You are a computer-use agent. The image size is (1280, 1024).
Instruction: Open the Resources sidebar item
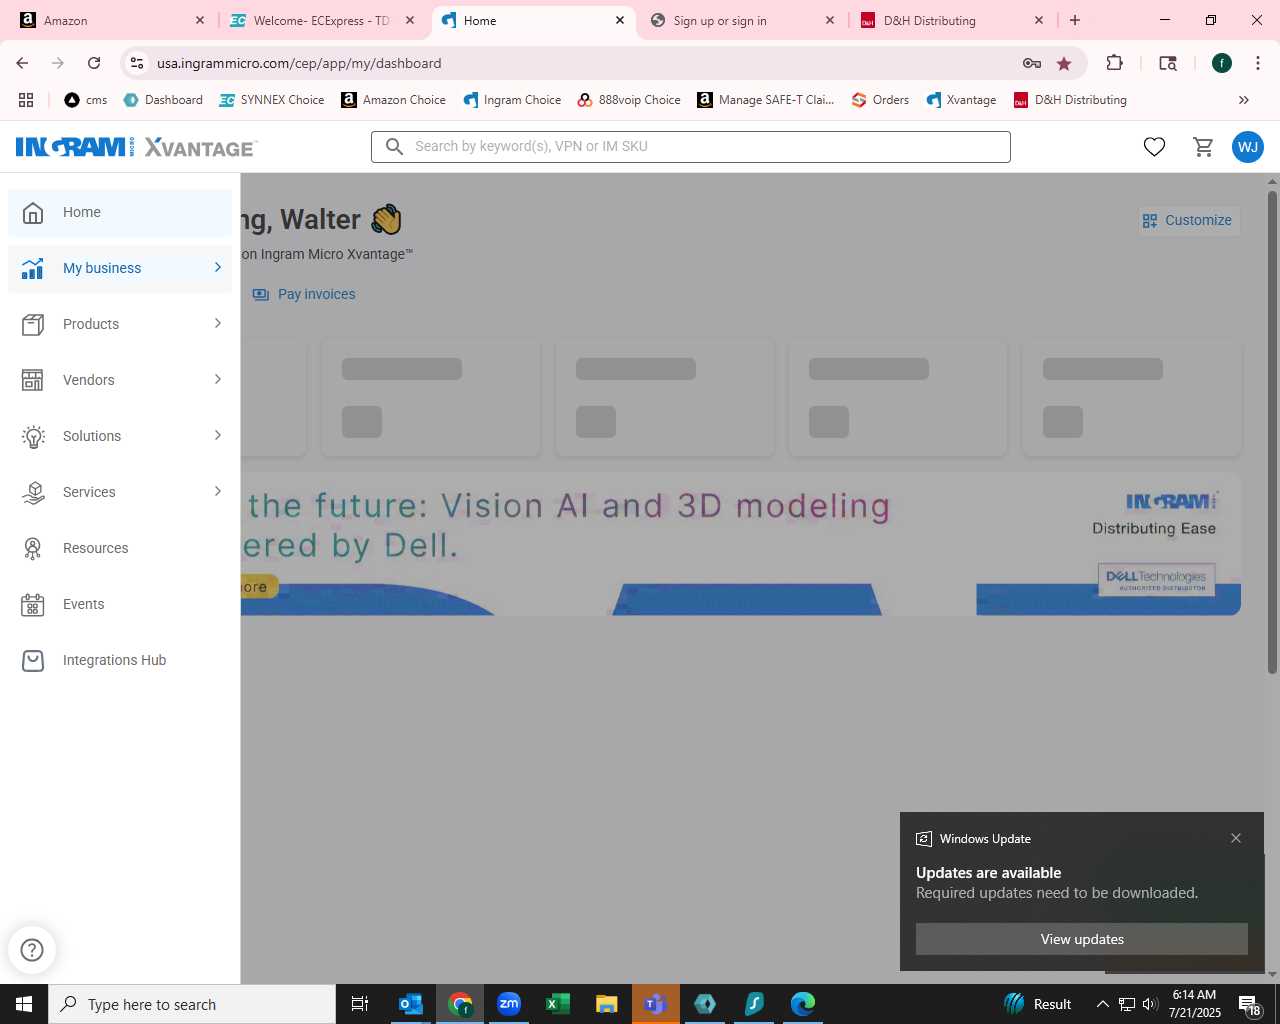120,548
